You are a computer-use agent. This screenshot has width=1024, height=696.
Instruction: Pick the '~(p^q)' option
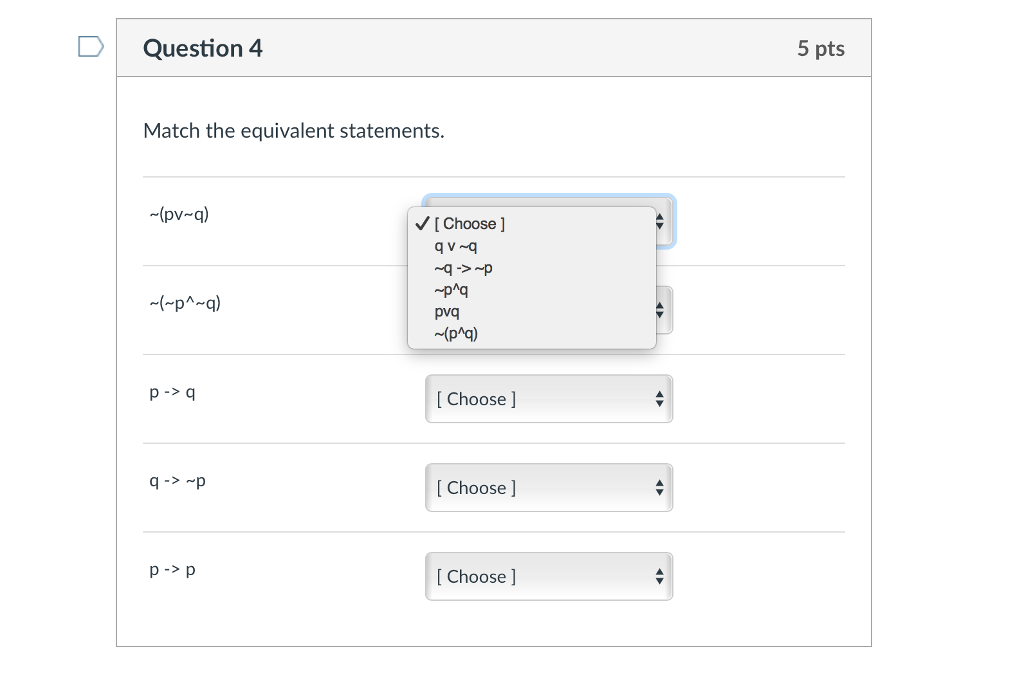pos(455,333)
